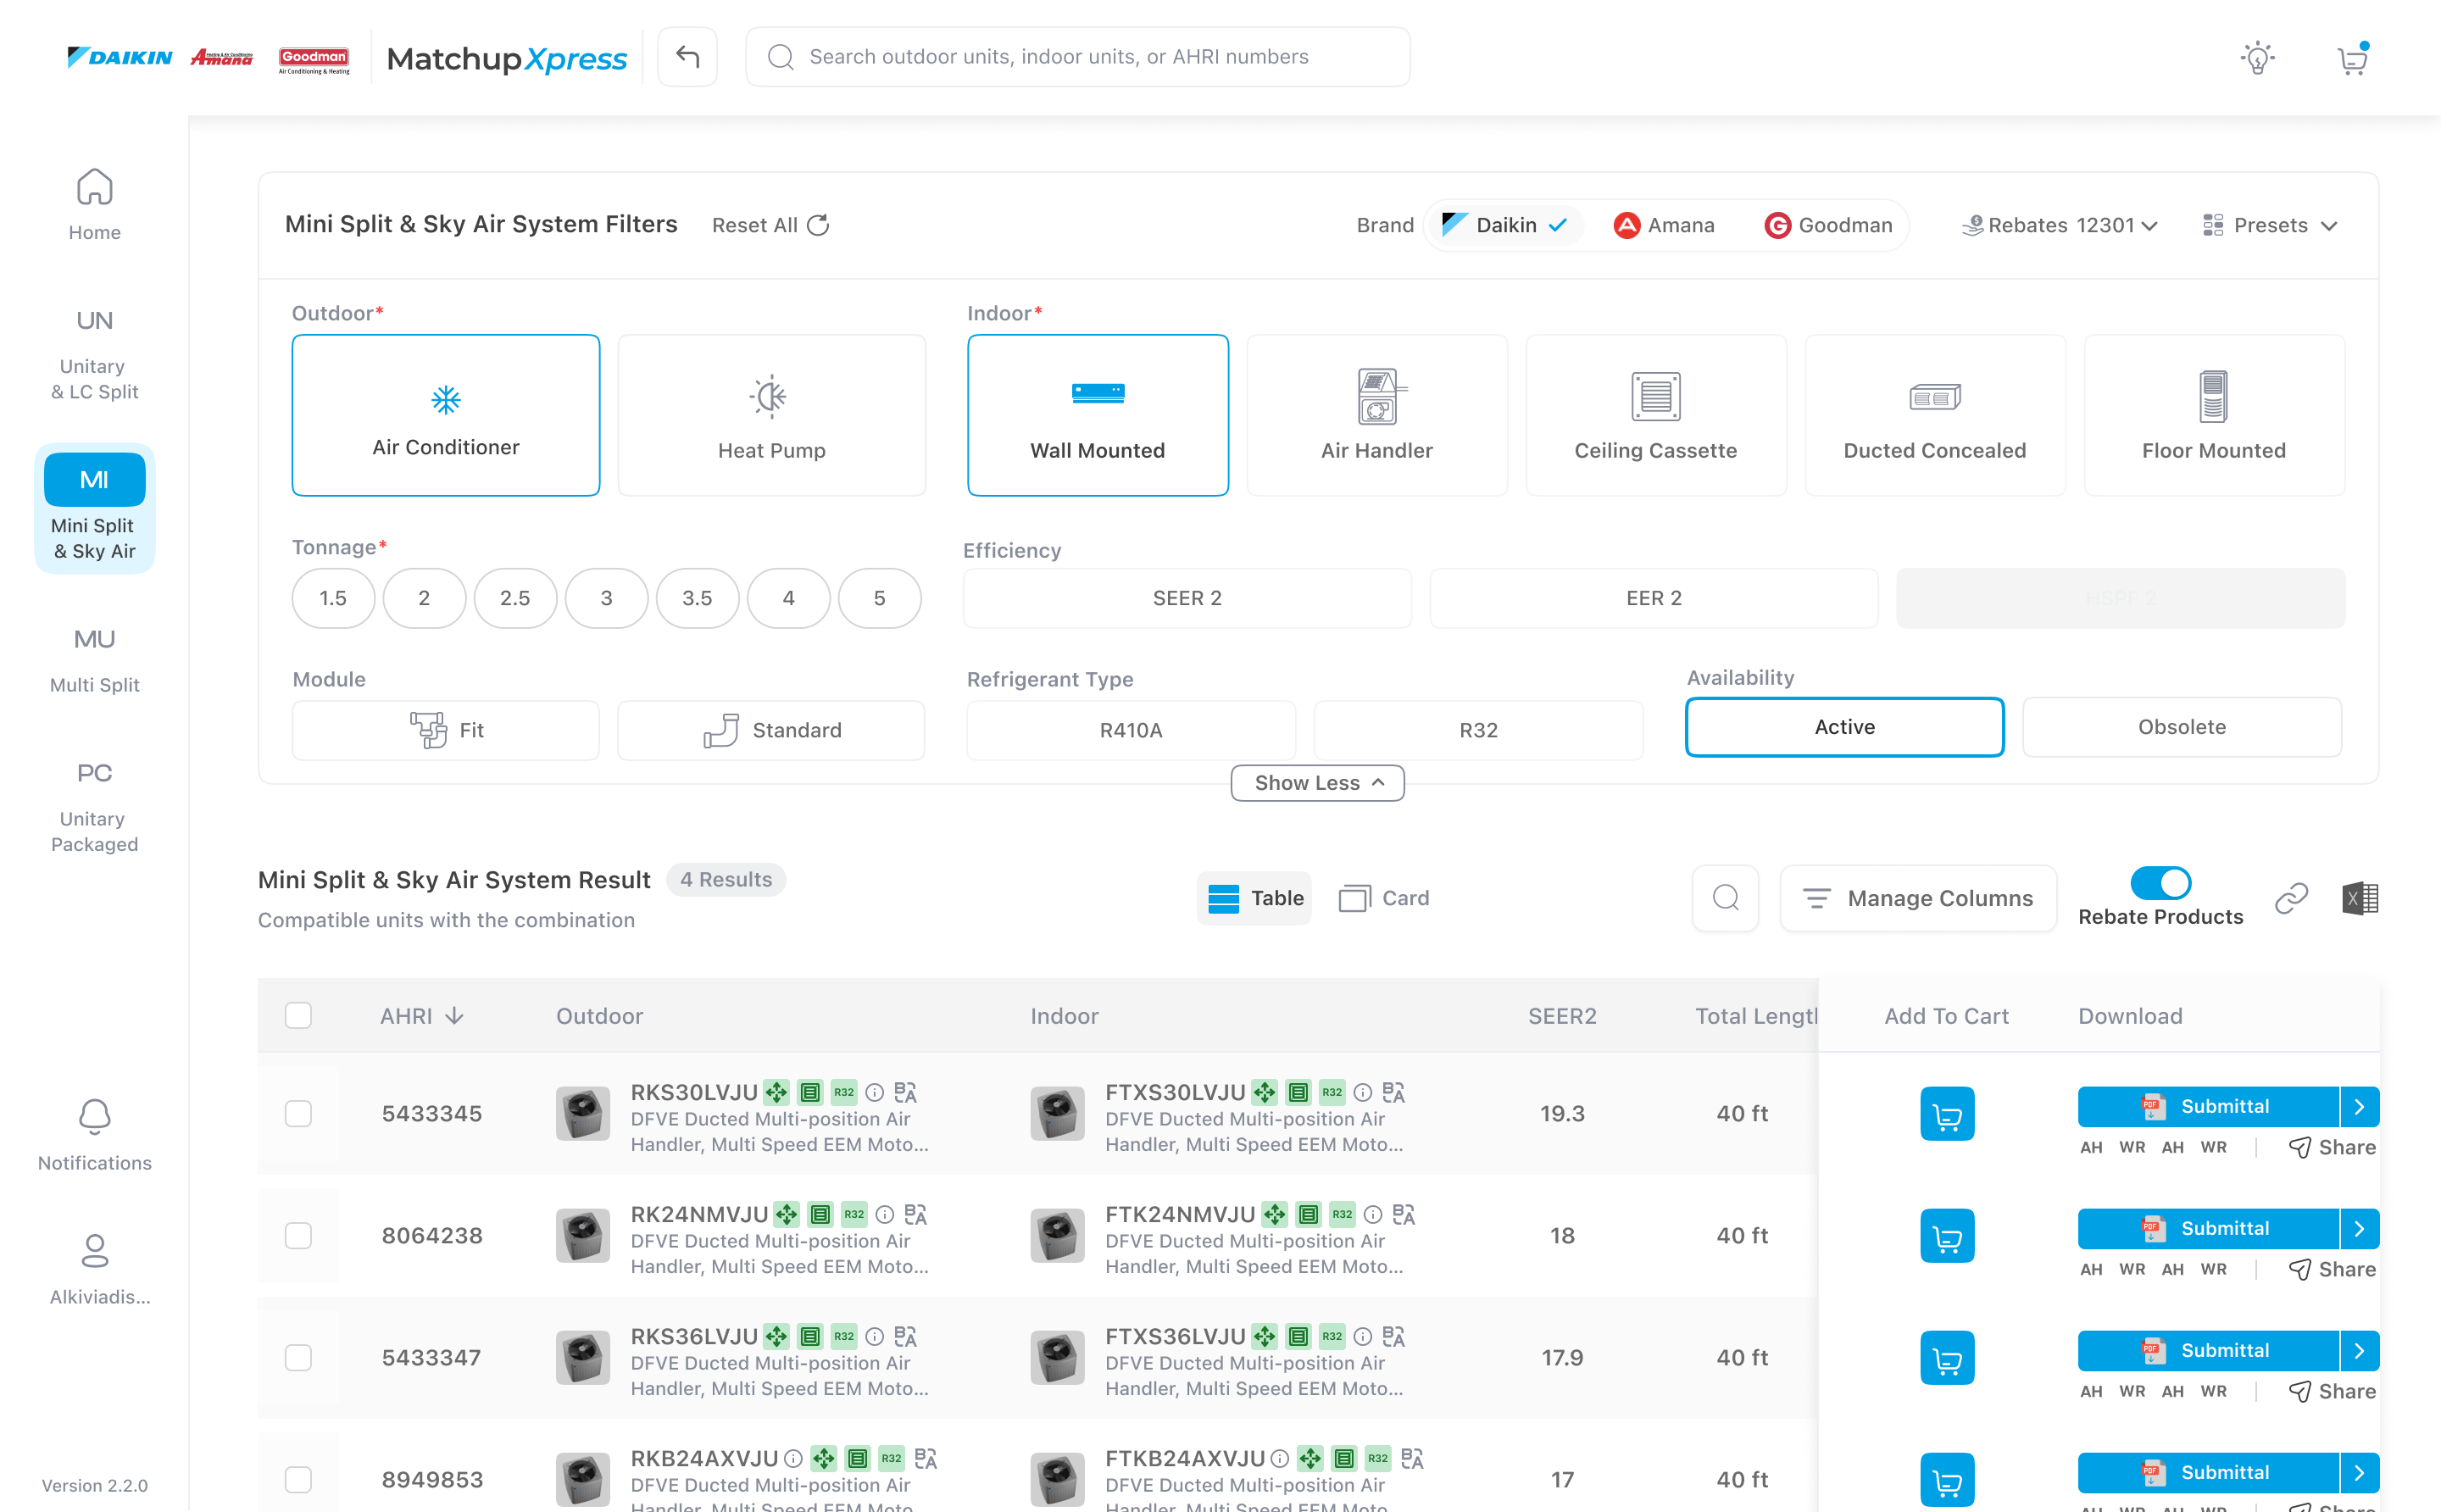Viewport: 2441px width, 1512px height.
Task: Open Manage Columns
Action: pyautogui.click(x=1917, y=898)
